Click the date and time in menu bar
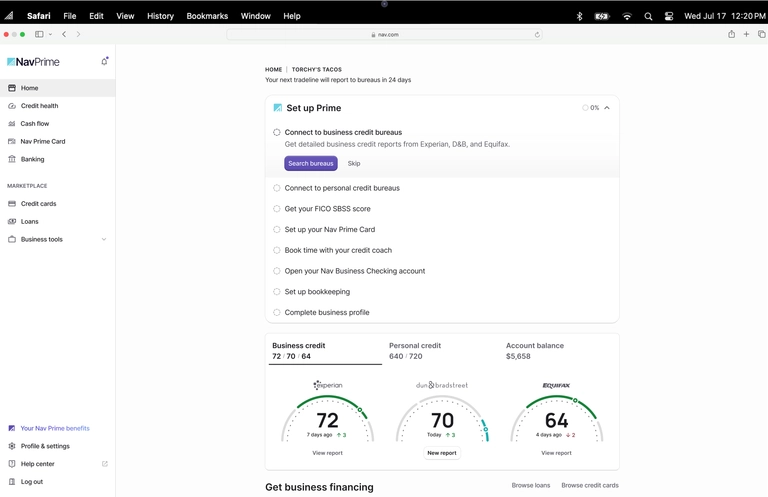This screenshot has width=768, height=497. 724,16
